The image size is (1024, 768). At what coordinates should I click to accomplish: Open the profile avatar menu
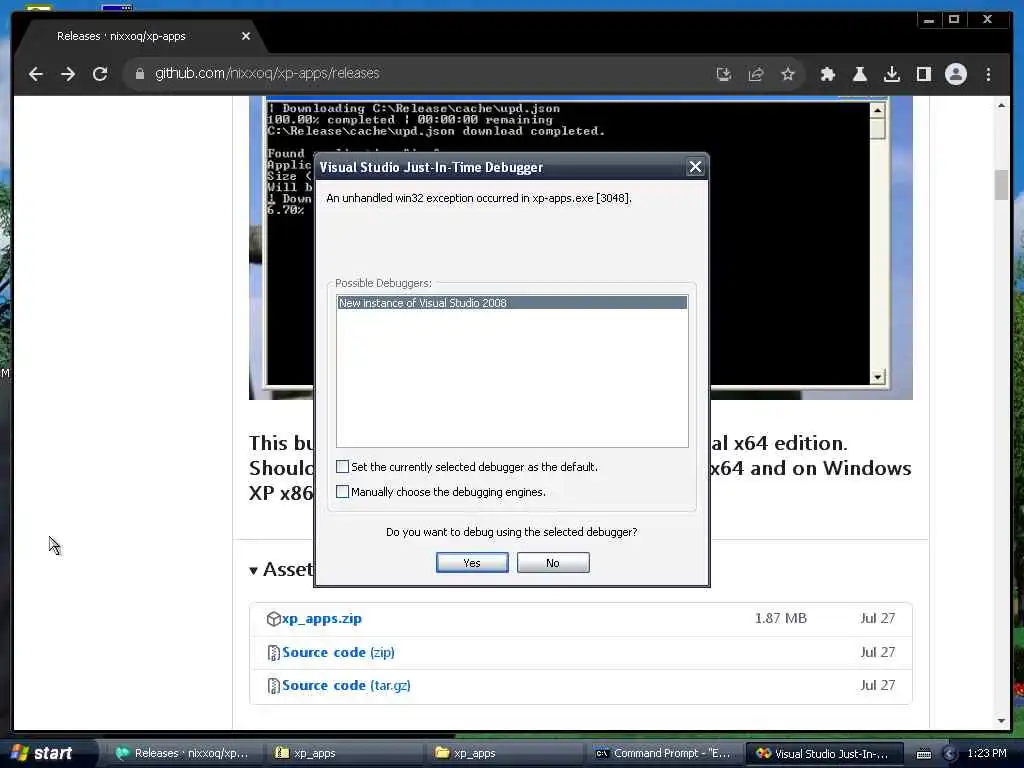[x=955, y=74]
